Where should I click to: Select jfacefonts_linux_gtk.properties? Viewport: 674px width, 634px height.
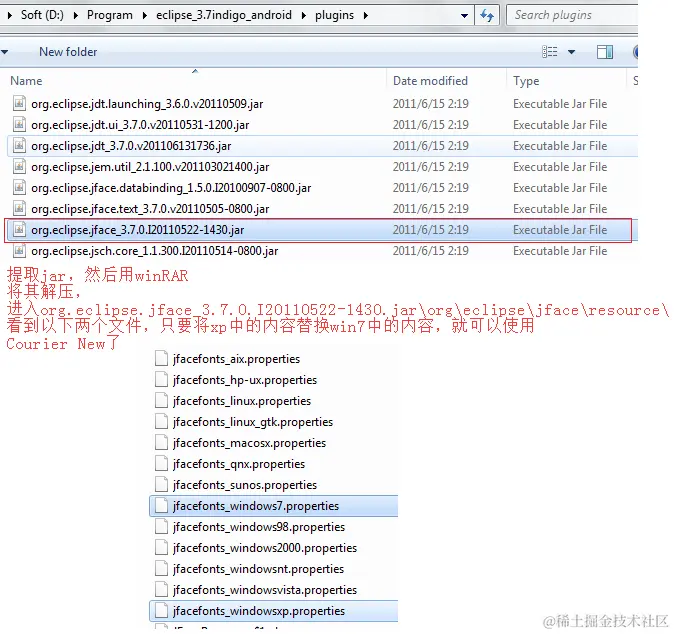253,422
